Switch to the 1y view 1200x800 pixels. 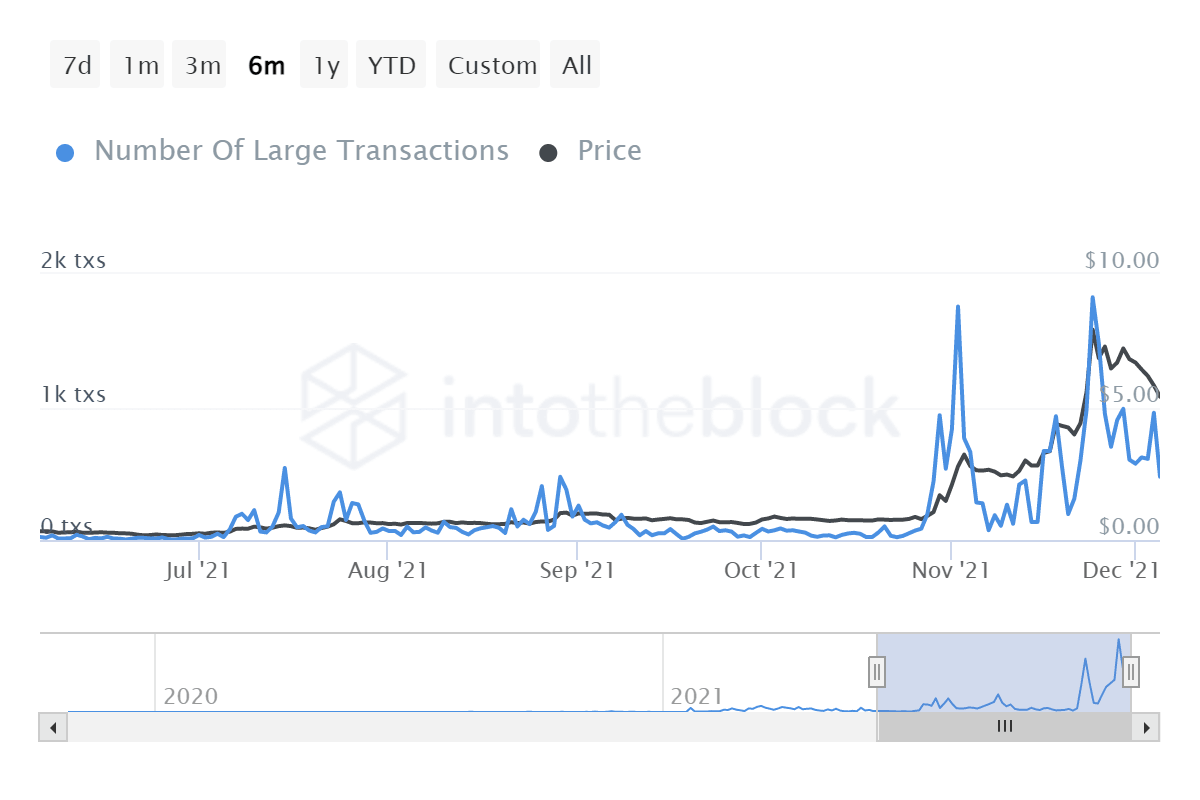pyautogui.click(x=324, y=64)
